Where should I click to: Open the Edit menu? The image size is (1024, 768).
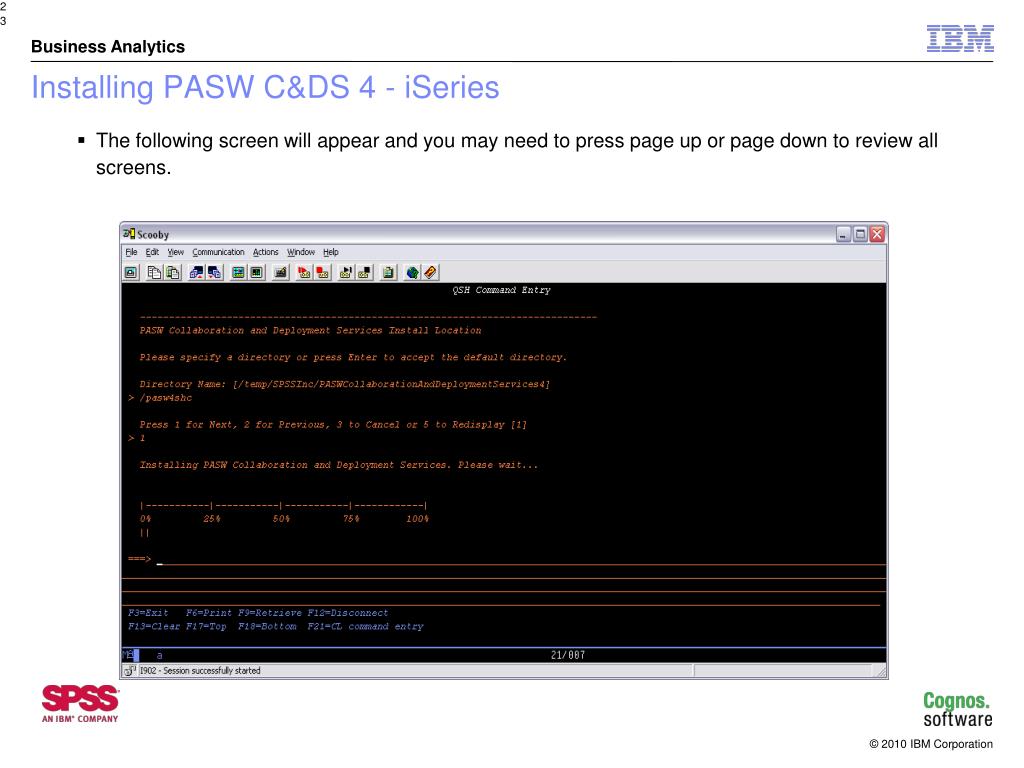152,252
